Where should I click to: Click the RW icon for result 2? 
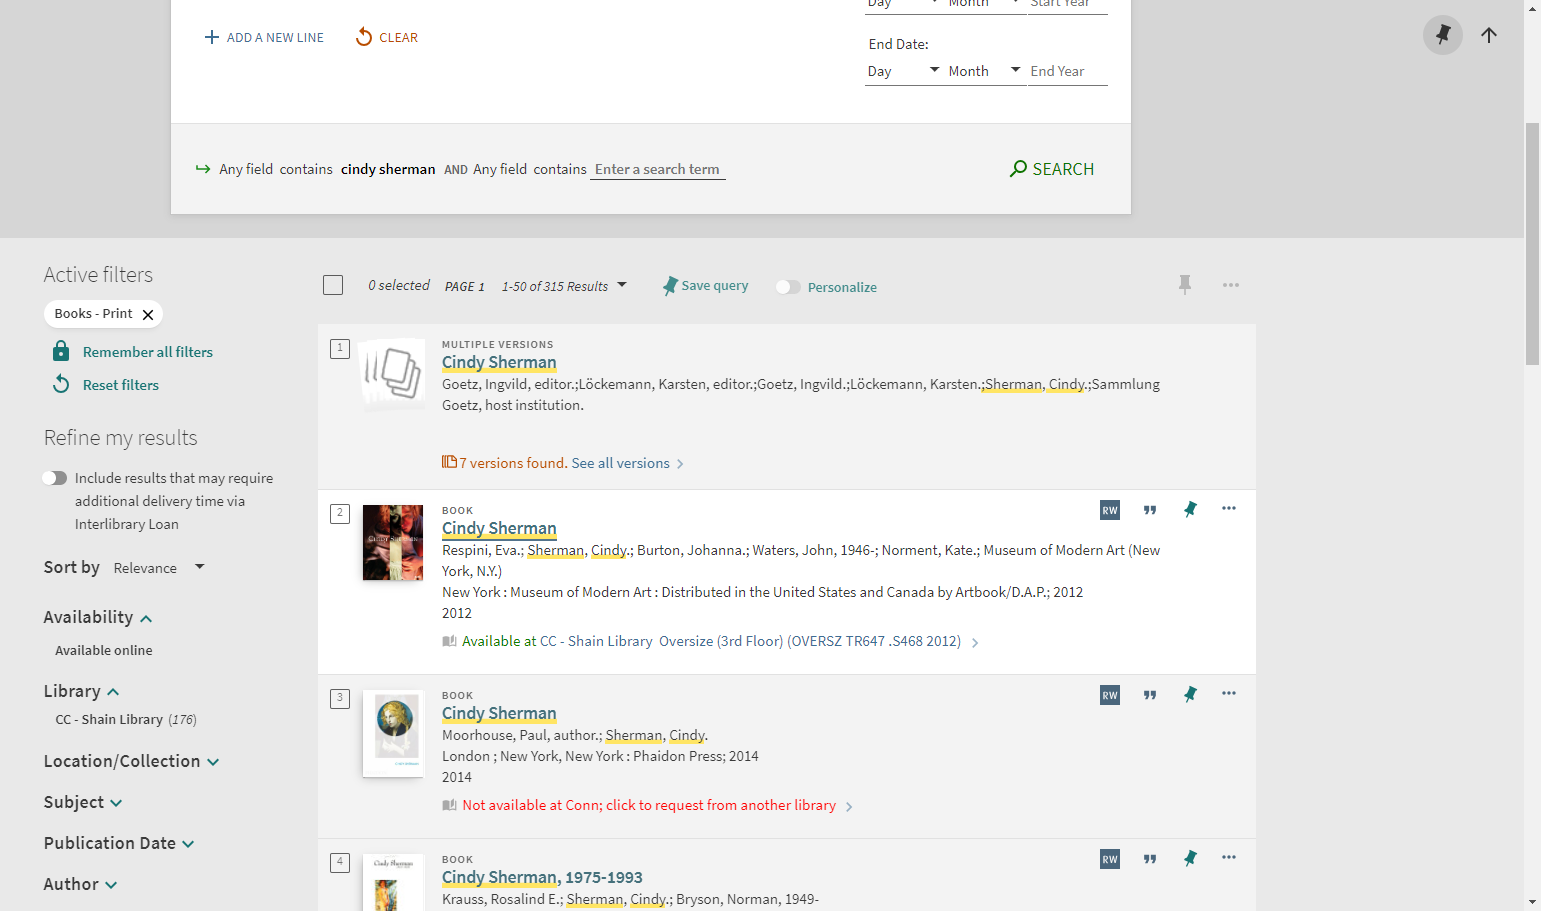click(x=1110, y=510)
